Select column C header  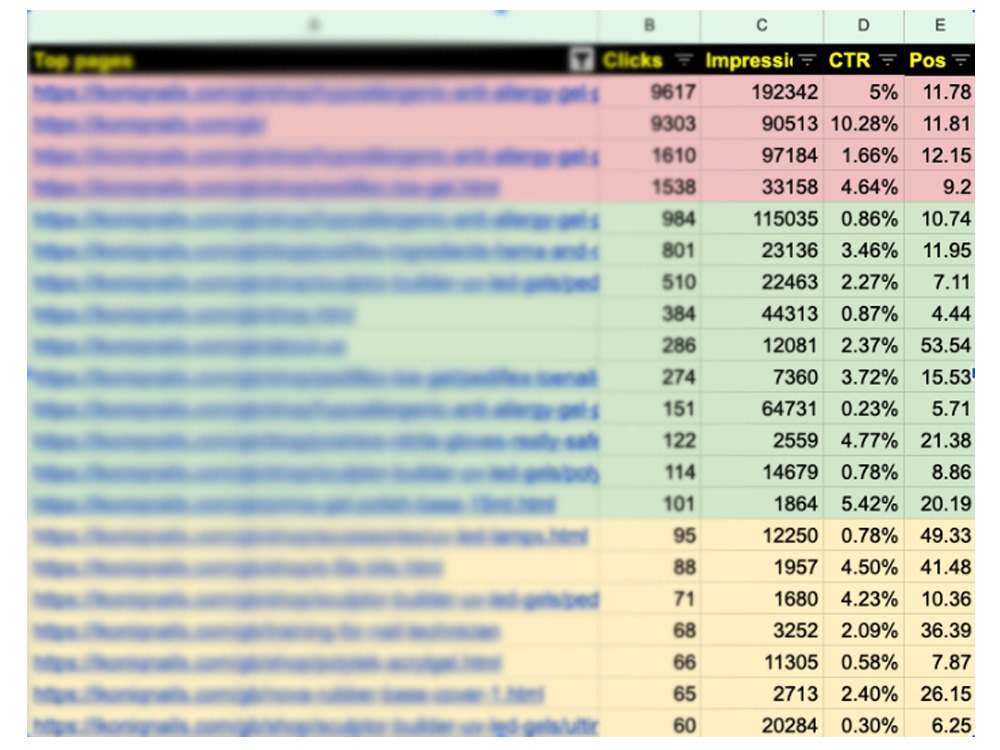[761, 26]
